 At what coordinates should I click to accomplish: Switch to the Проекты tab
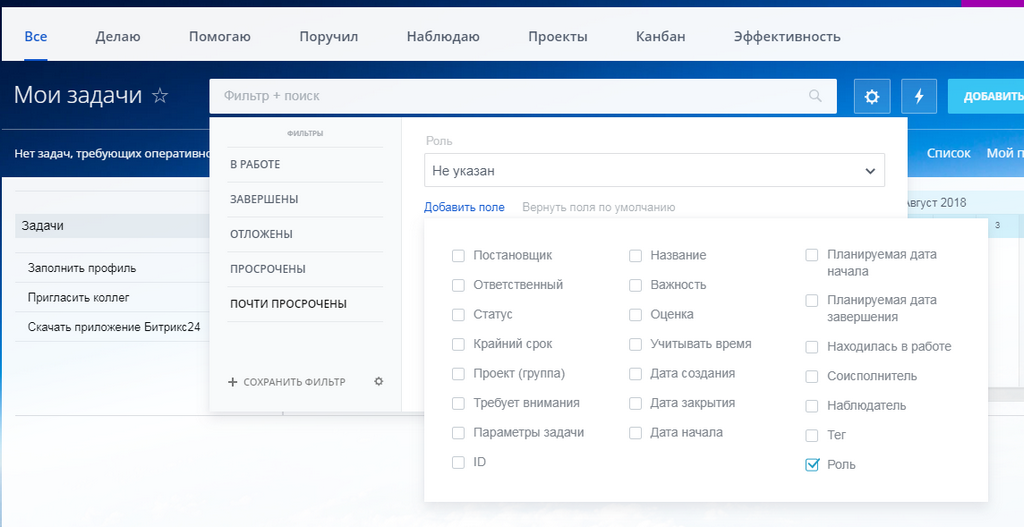558,37
